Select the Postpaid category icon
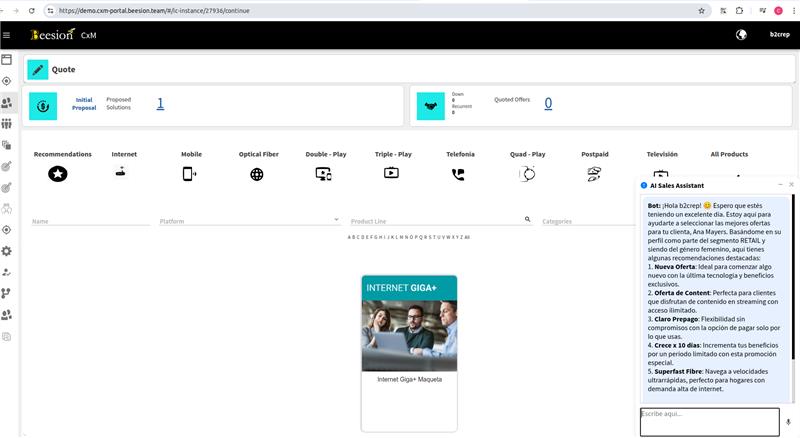 coord(593,174)
